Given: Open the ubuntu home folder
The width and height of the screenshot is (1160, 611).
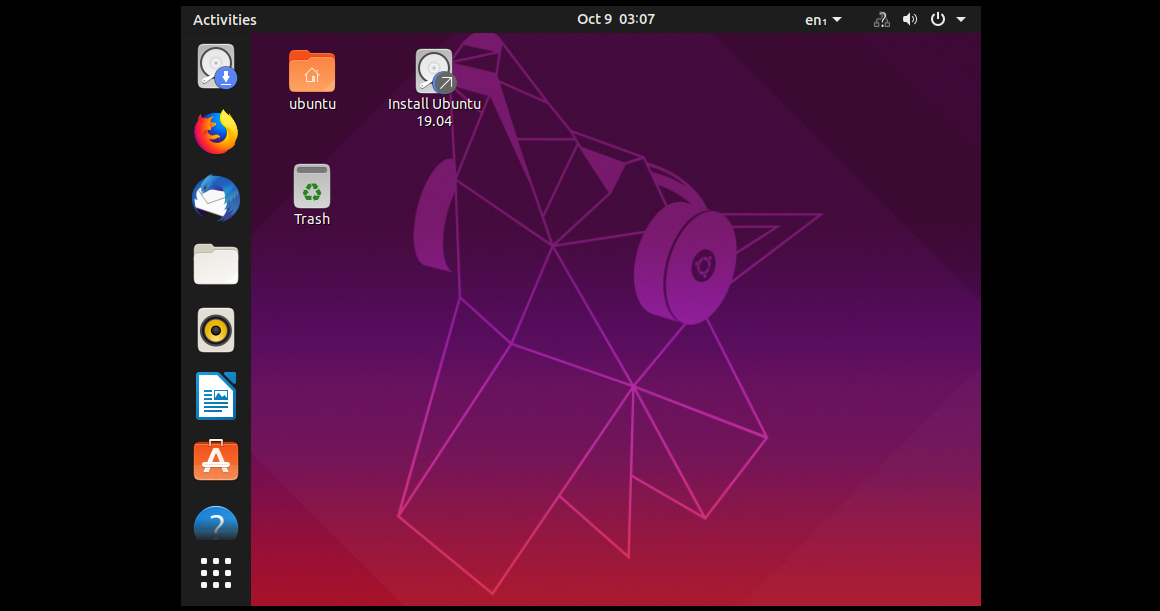Looking at the screenshot, I should (x=311, y=71).
